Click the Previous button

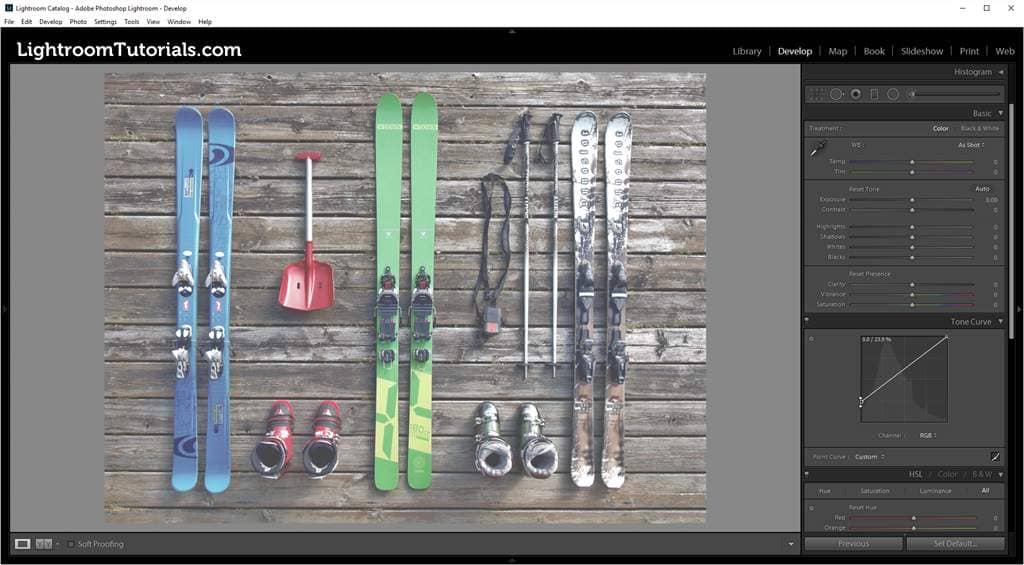click(853, 544)
